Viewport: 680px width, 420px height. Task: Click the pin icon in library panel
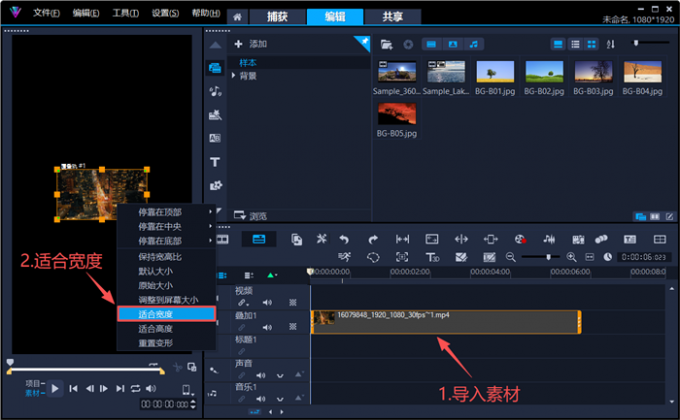point(365,42)
